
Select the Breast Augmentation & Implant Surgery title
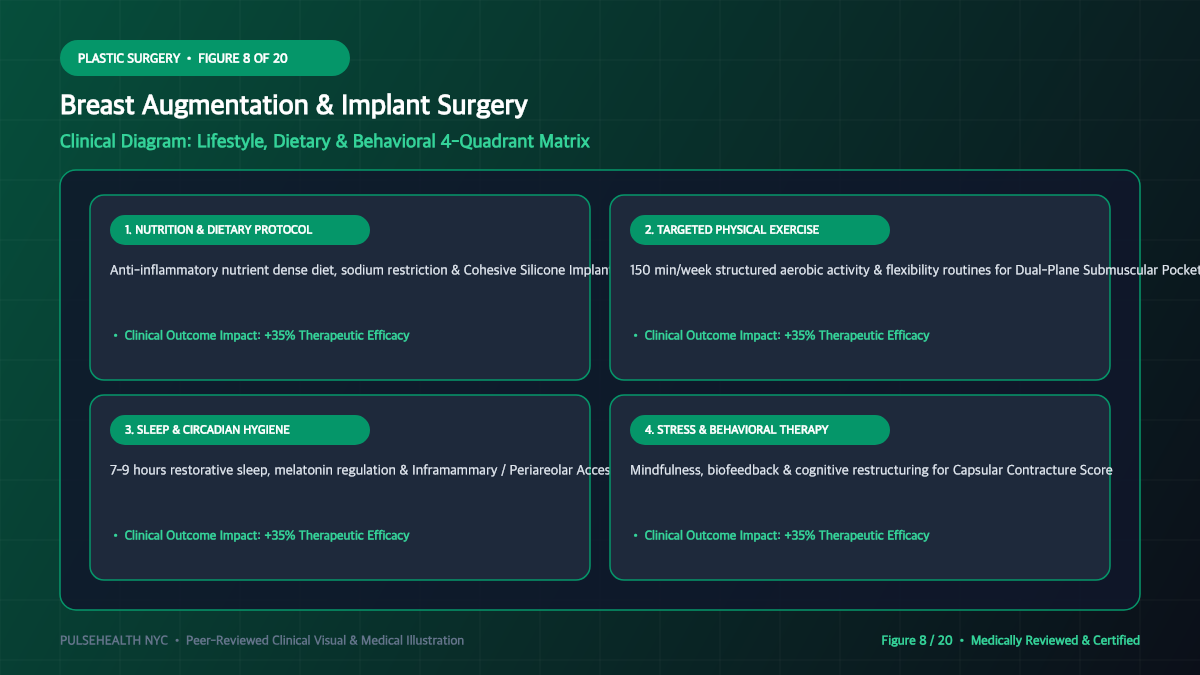(x=294, y=105)
